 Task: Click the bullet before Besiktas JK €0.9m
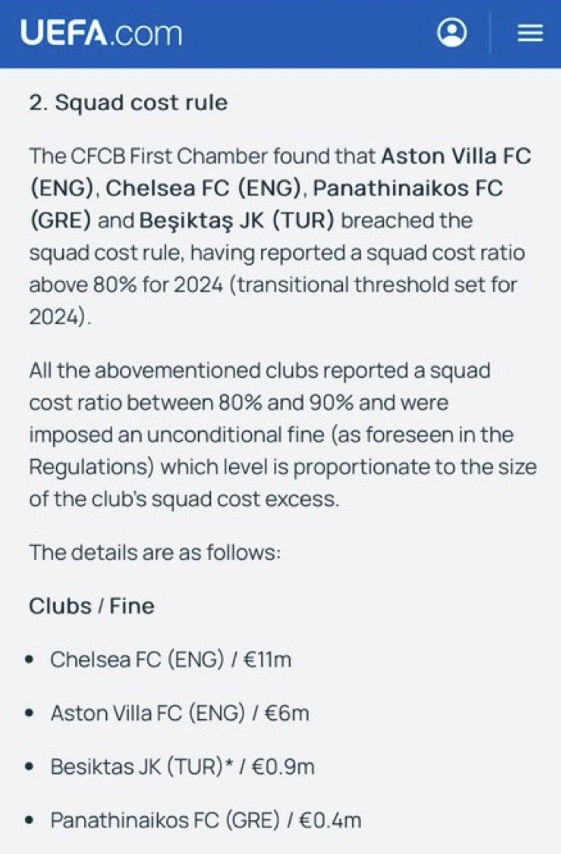pos(29,767)
